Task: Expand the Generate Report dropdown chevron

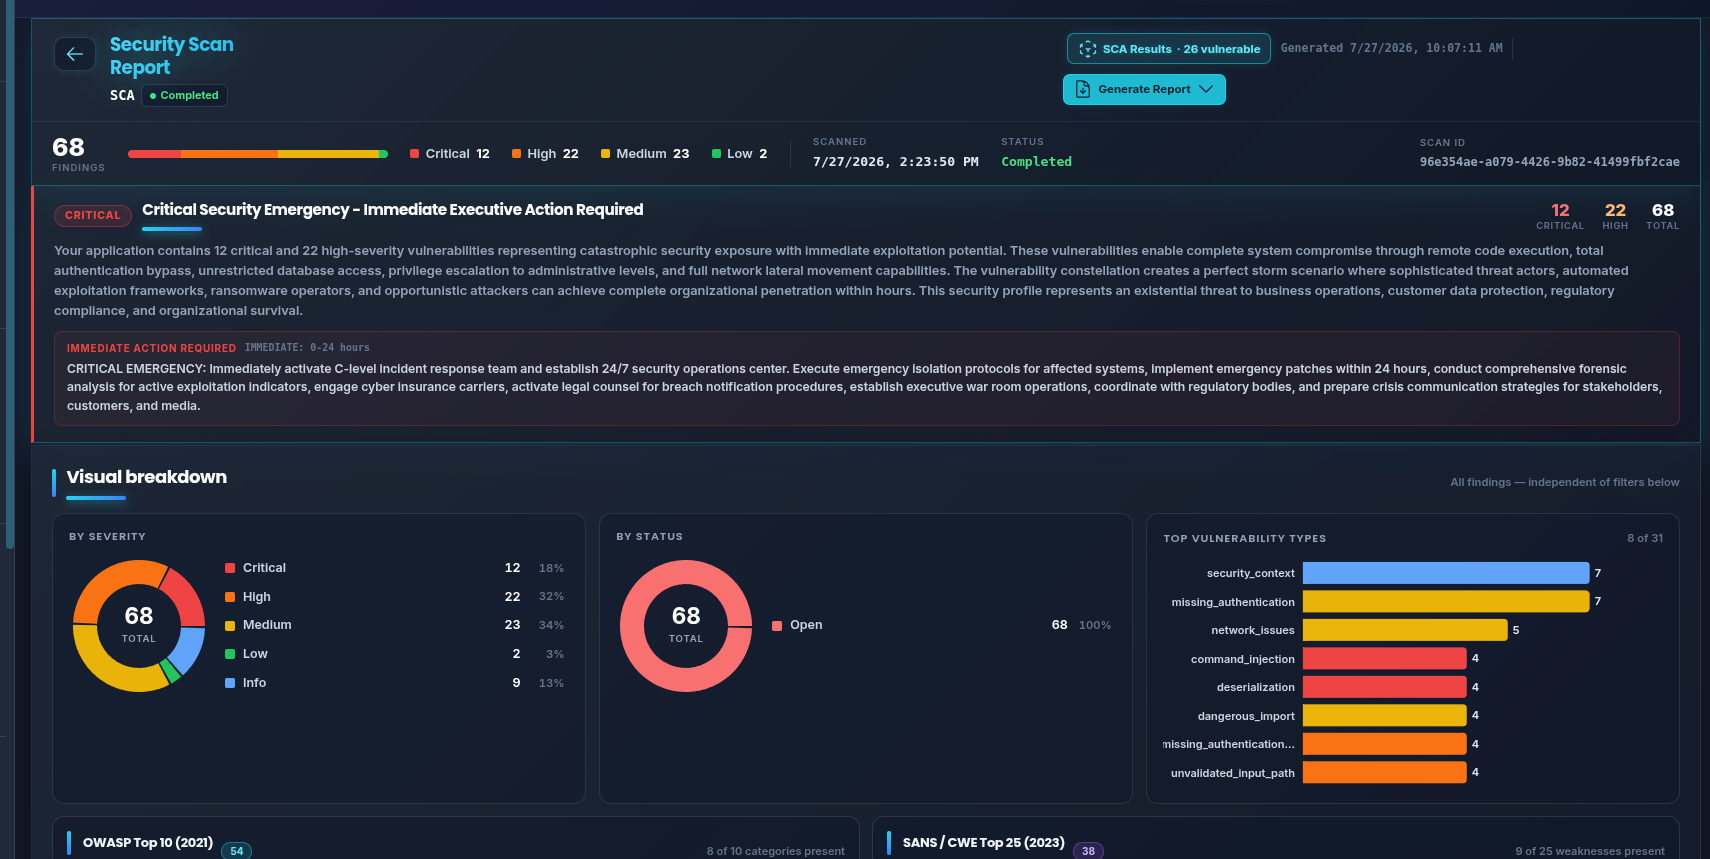Action: [1206, 89]
